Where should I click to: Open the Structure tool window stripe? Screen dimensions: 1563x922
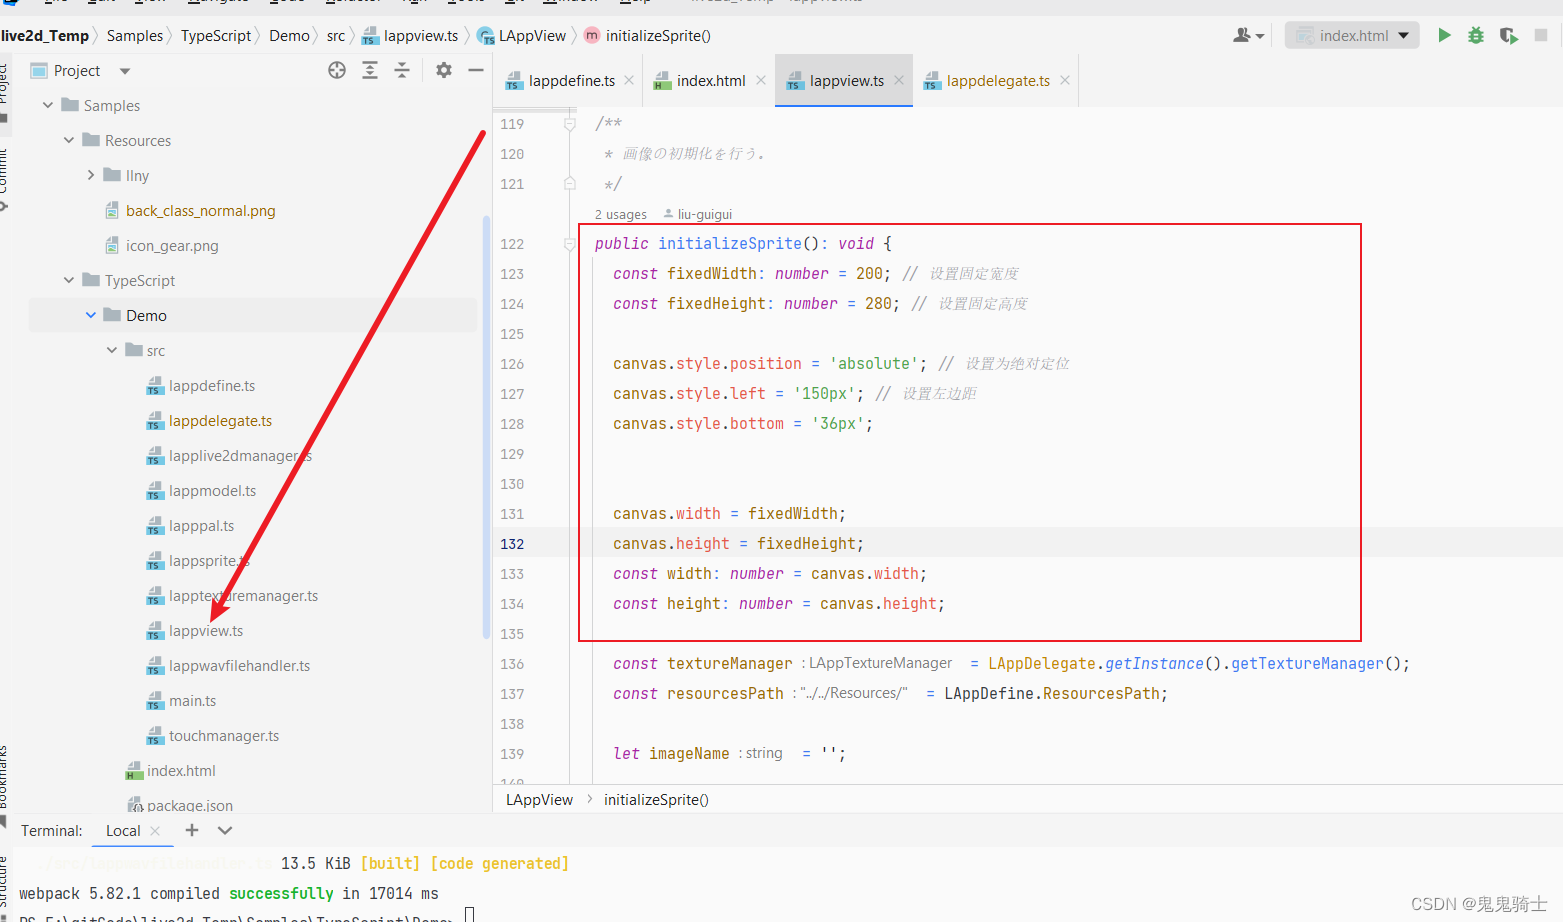pyautogui.click(x=4, y=882)
